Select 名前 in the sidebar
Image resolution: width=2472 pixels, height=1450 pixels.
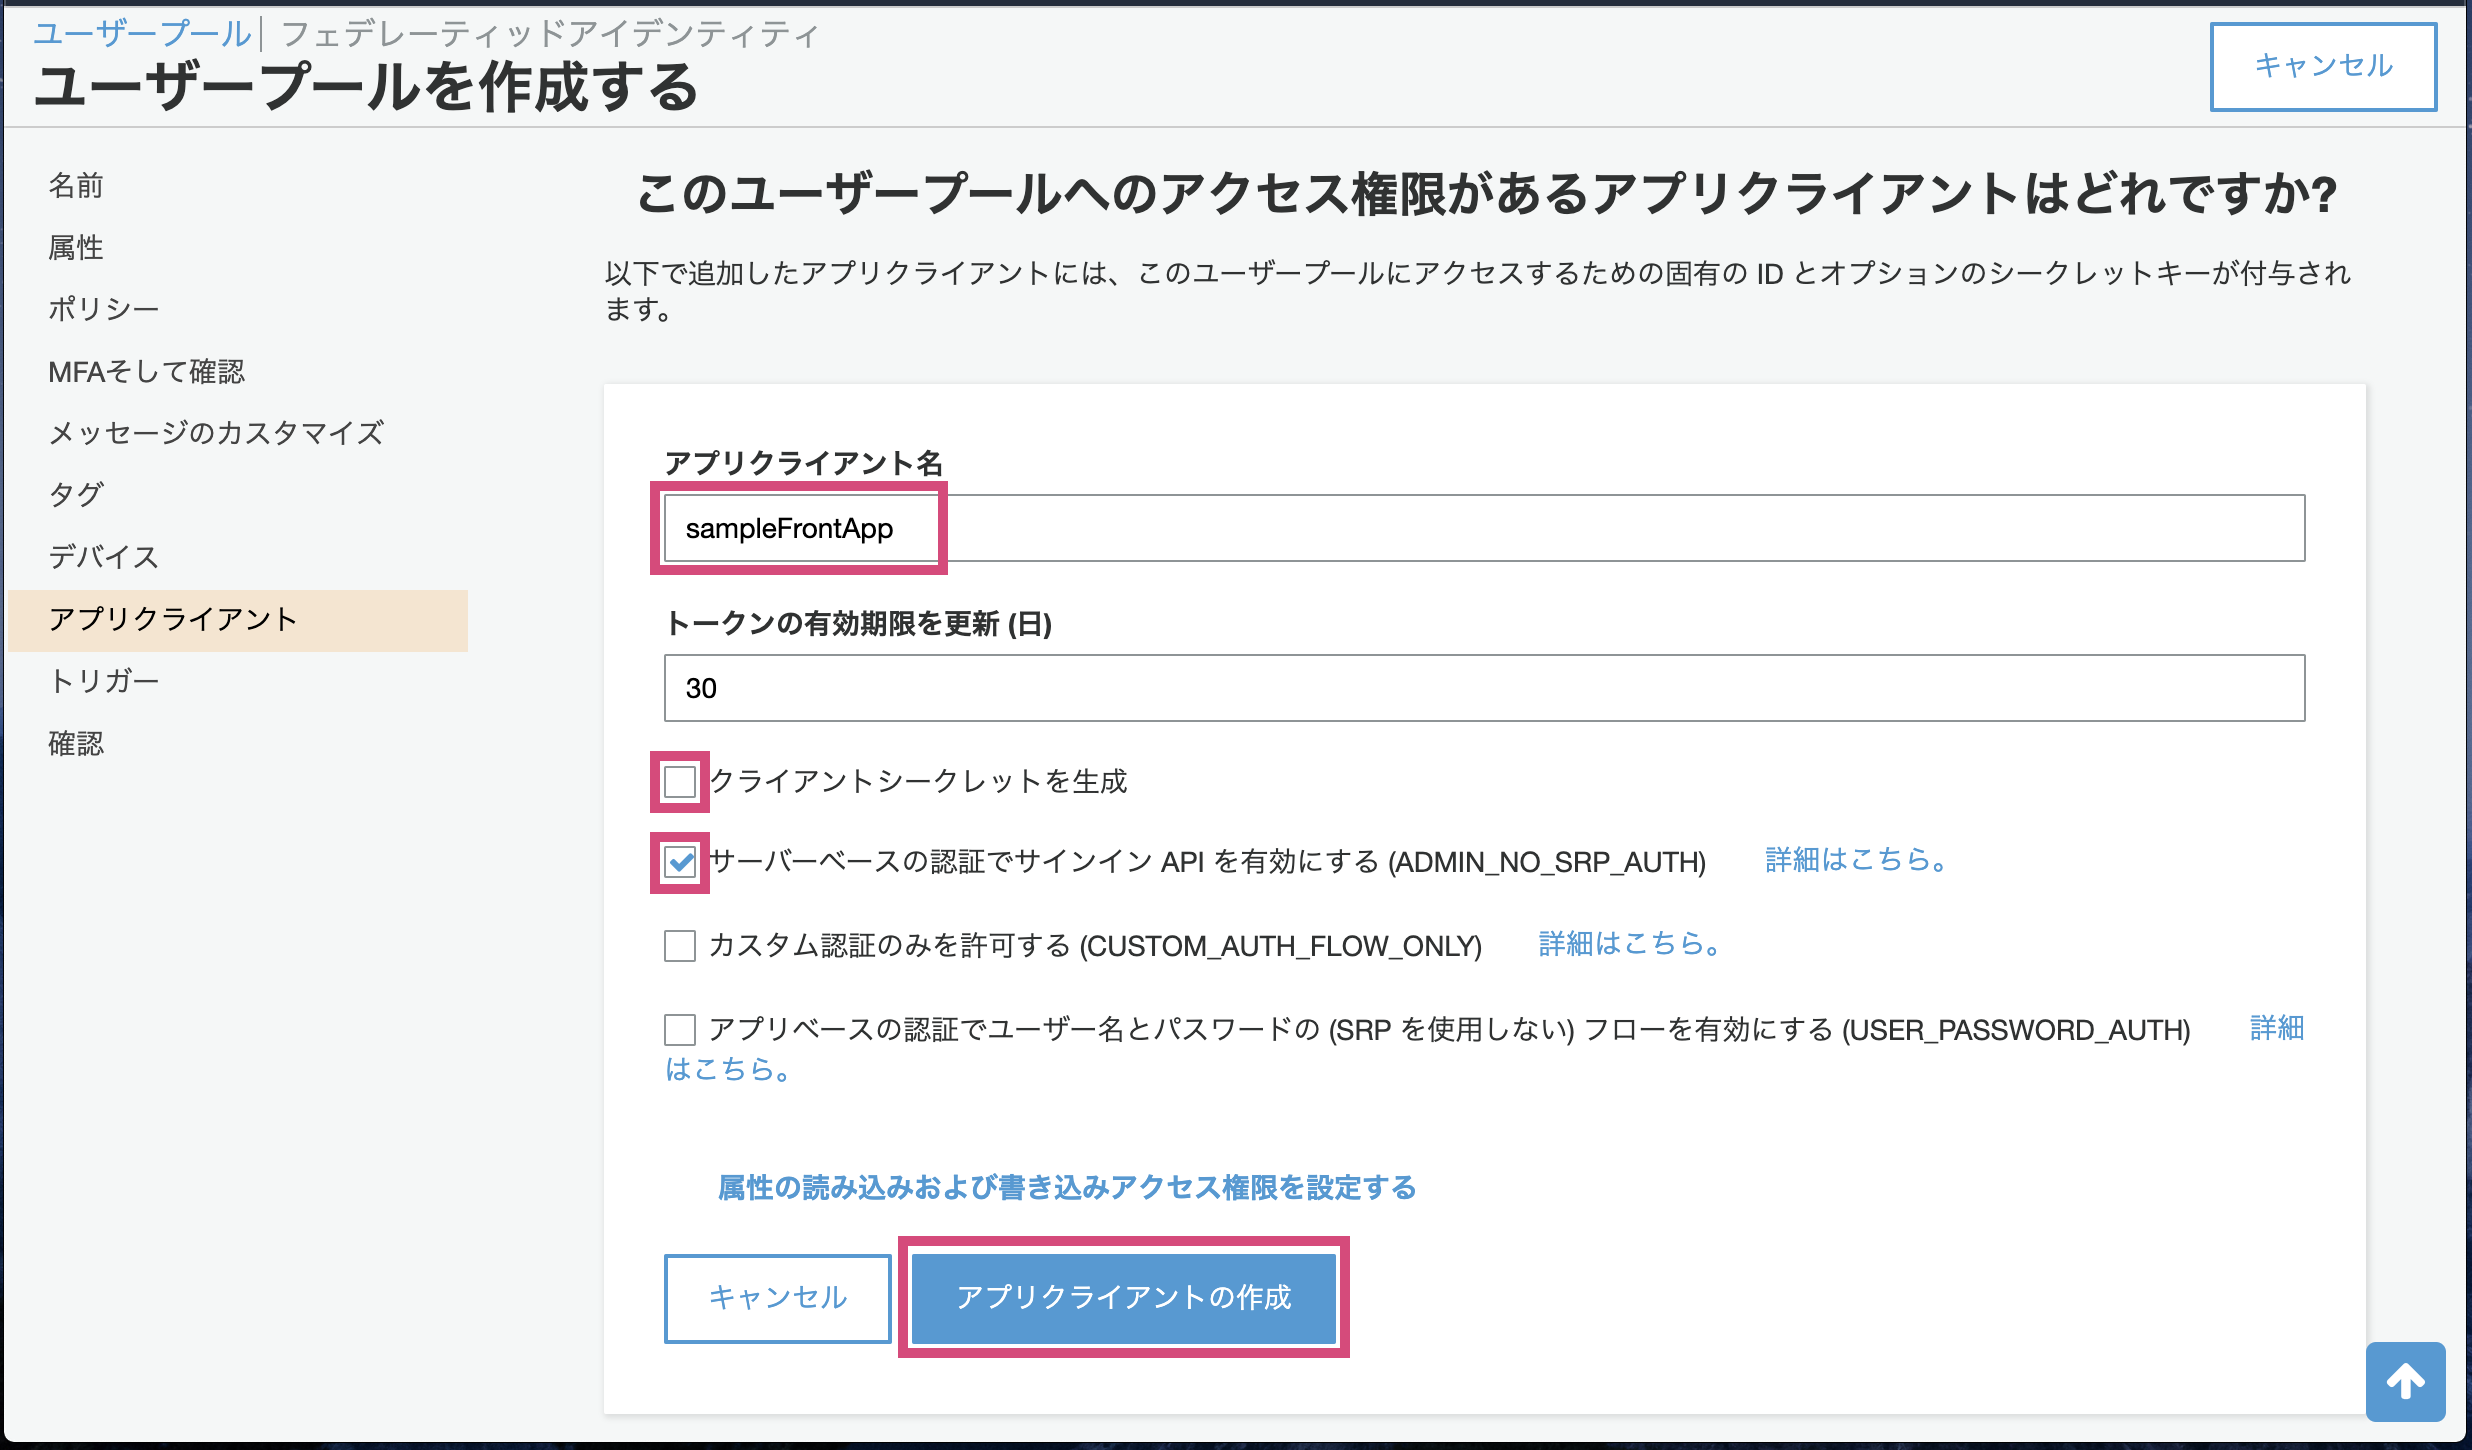pyautogui.click(x=76, y=186)
